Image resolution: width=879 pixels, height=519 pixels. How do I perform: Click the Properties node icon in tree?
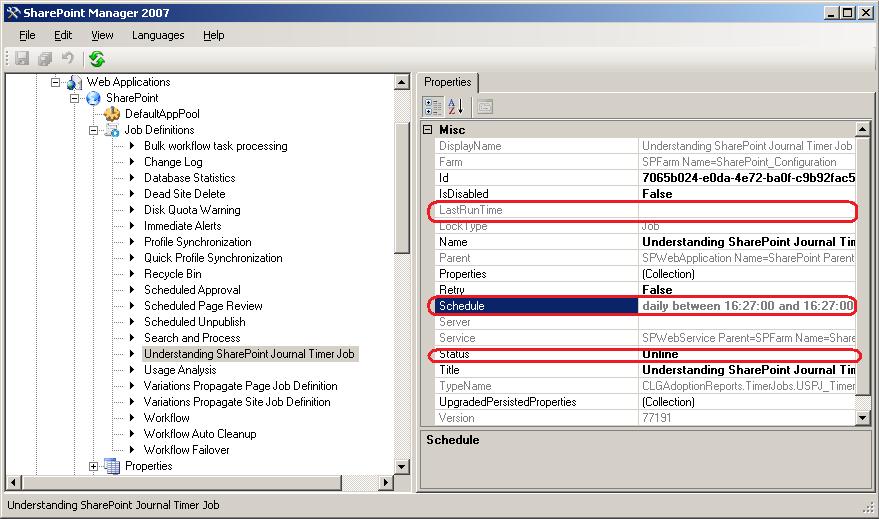[112, 466]
